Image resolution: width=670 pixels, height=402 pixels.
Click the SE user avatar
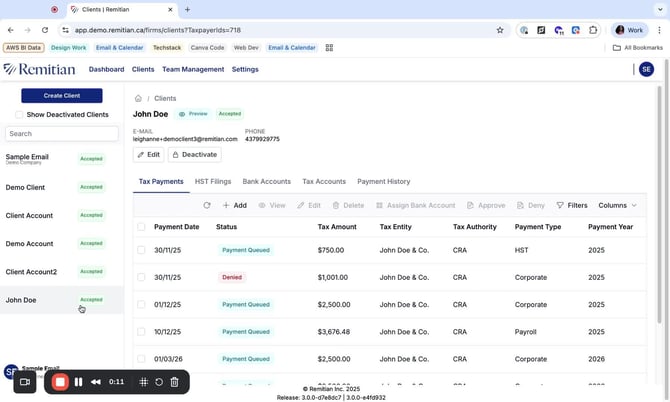[x=646, y=69]
